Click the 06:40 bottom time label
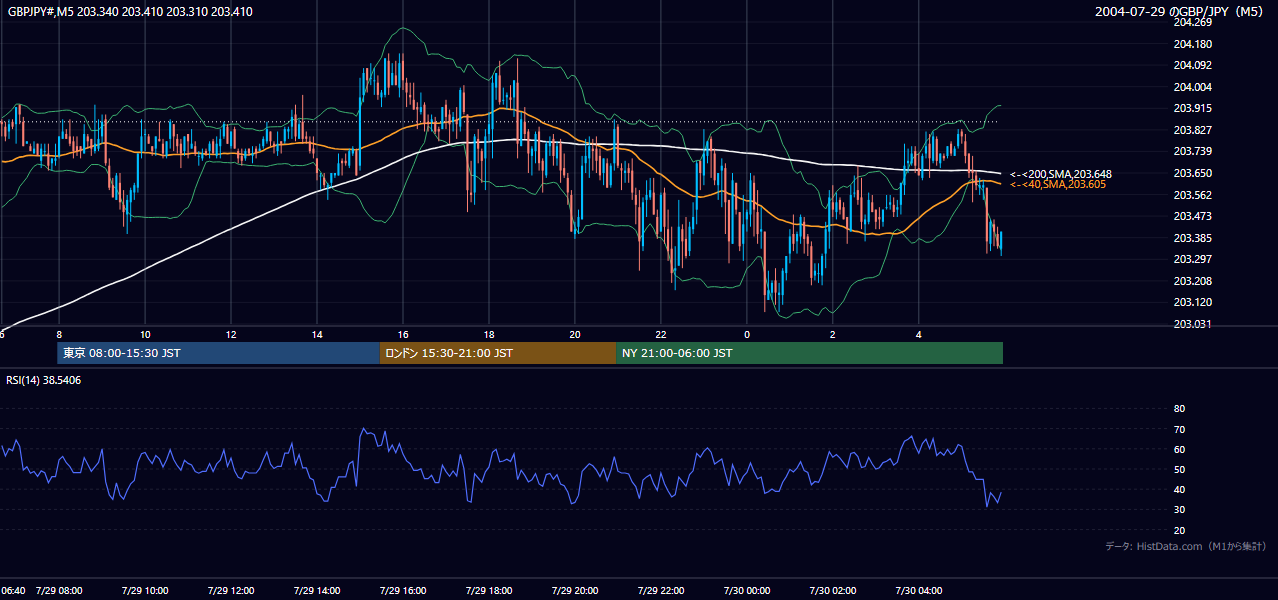This screenshot has width=1278, height=600. point(12,590)
